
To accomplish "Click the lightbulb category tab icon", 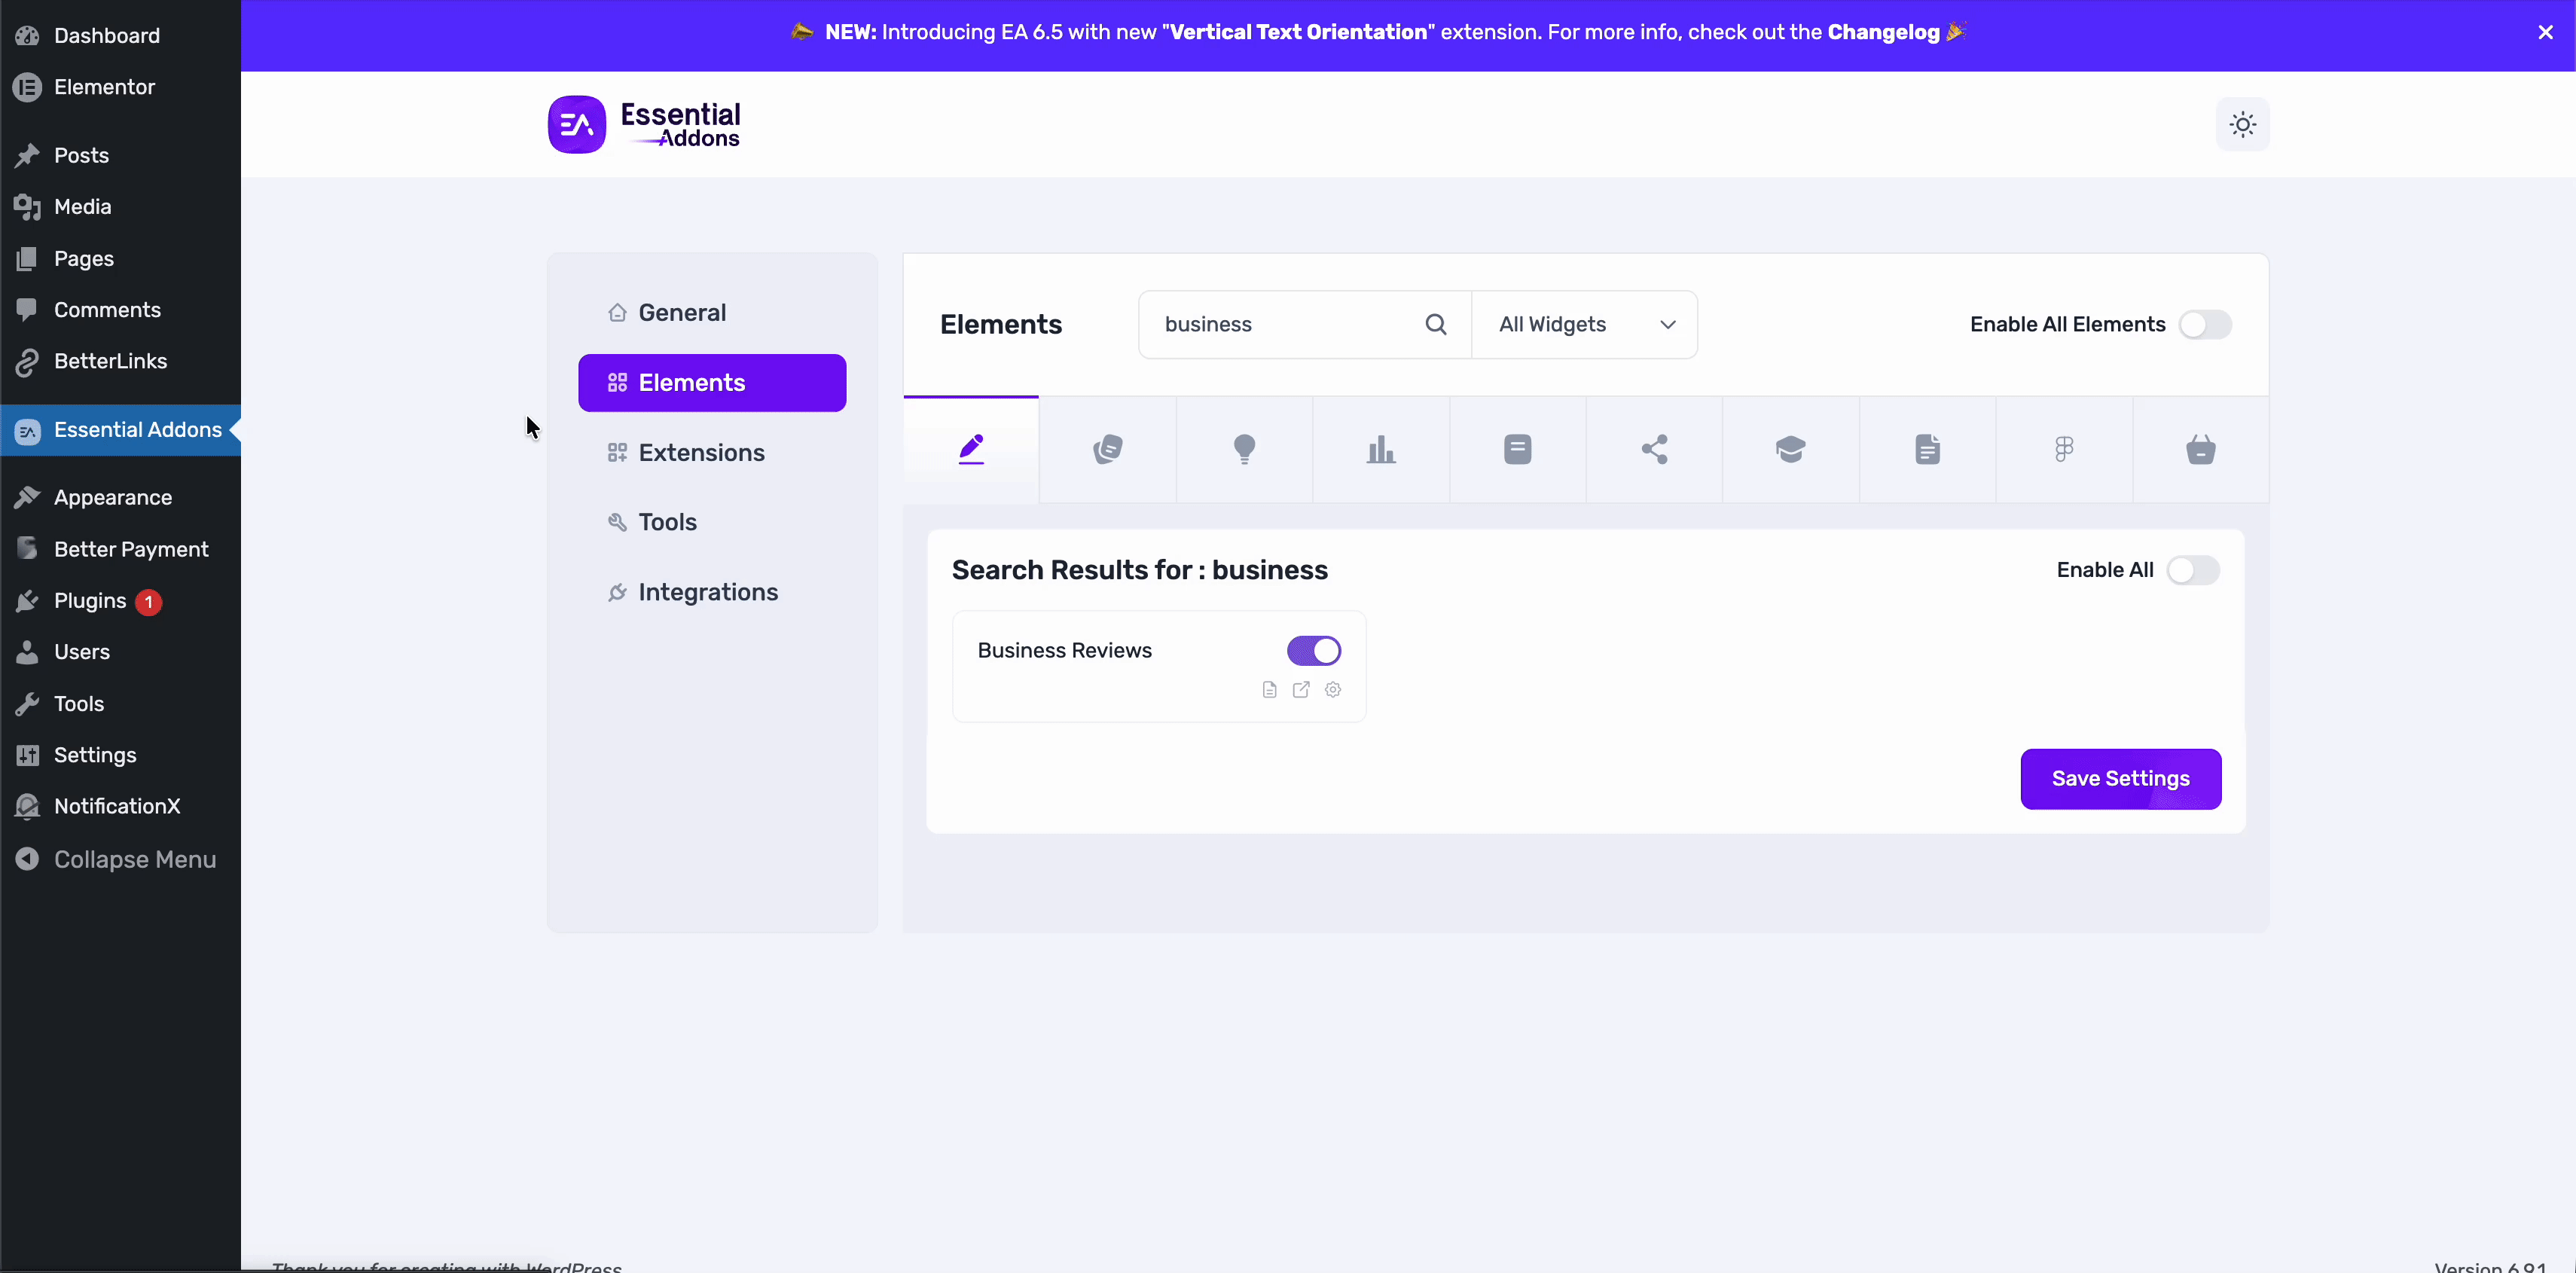I will tap(1244, 450).
